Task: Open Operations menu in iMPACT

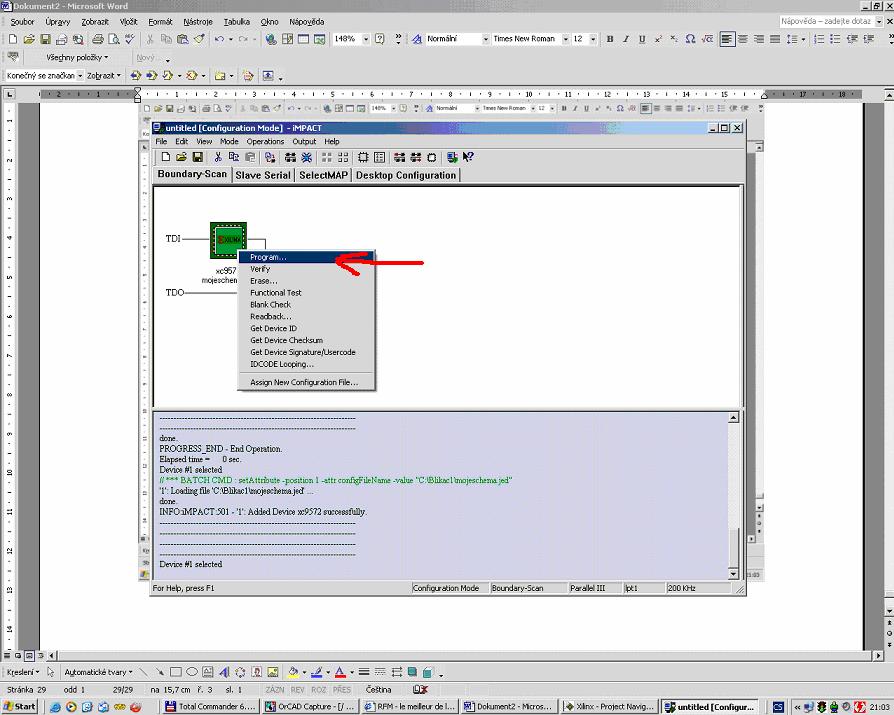Action: pos(265,141)
